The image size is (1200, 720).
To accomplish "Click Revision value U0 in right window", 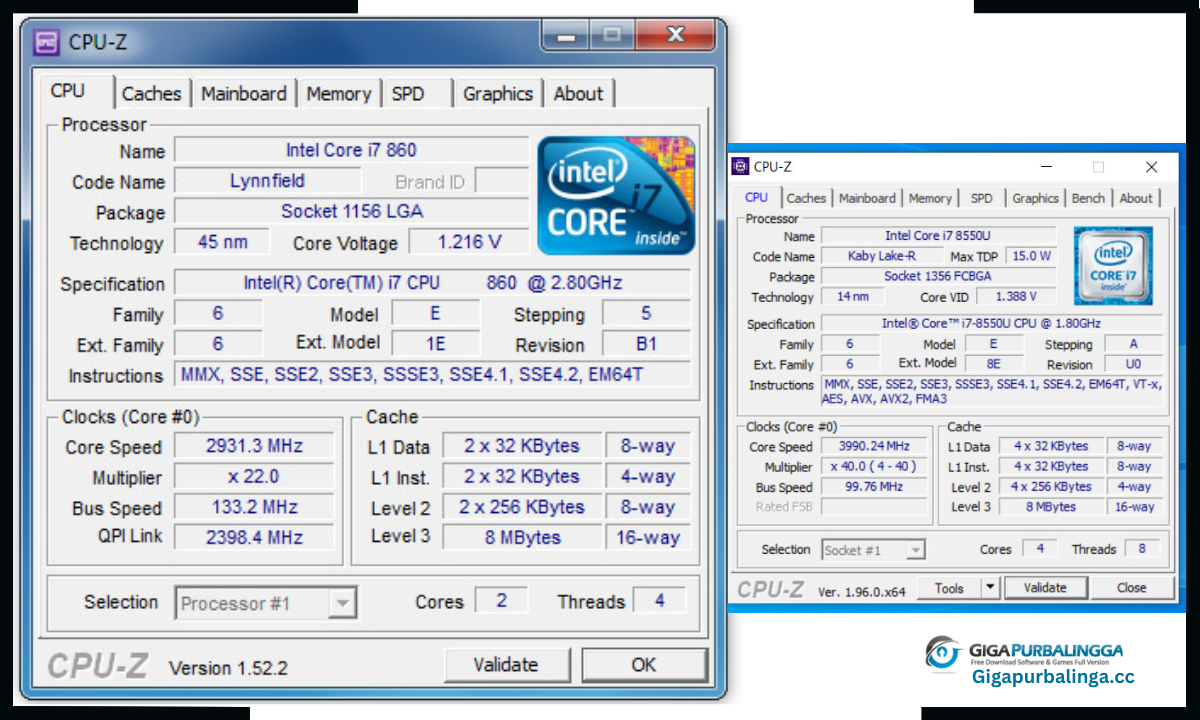I will pos(1133,364).
